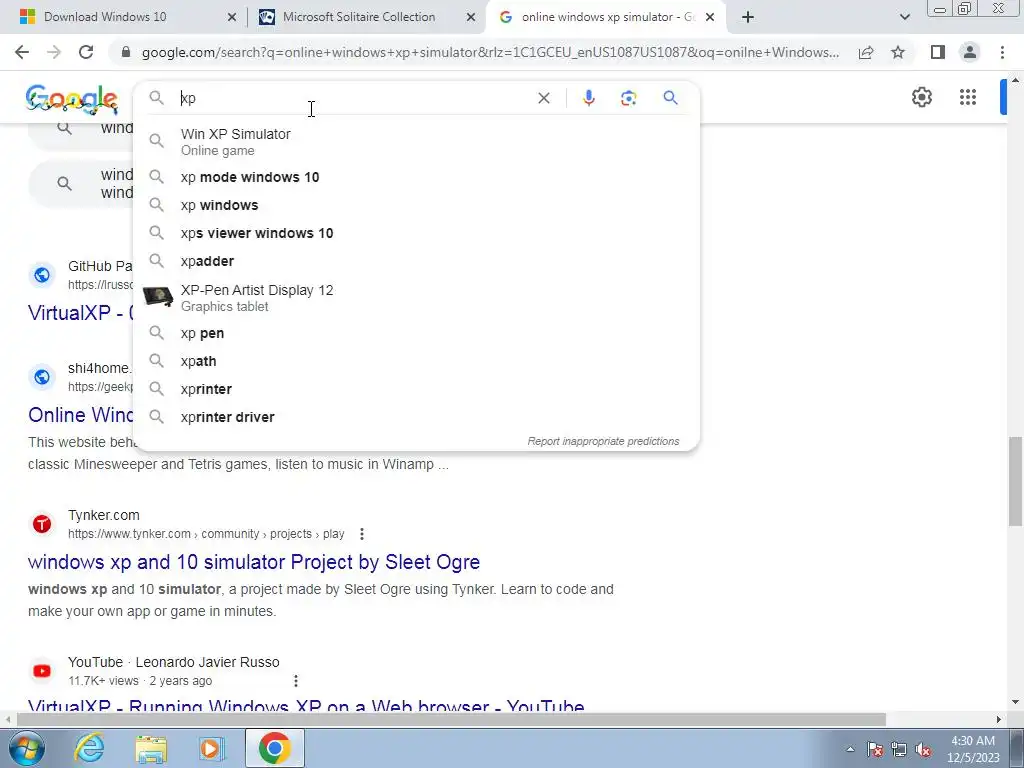Clear the search box with X
Screen dimensions: 1024x768
(x=543, y=98)
